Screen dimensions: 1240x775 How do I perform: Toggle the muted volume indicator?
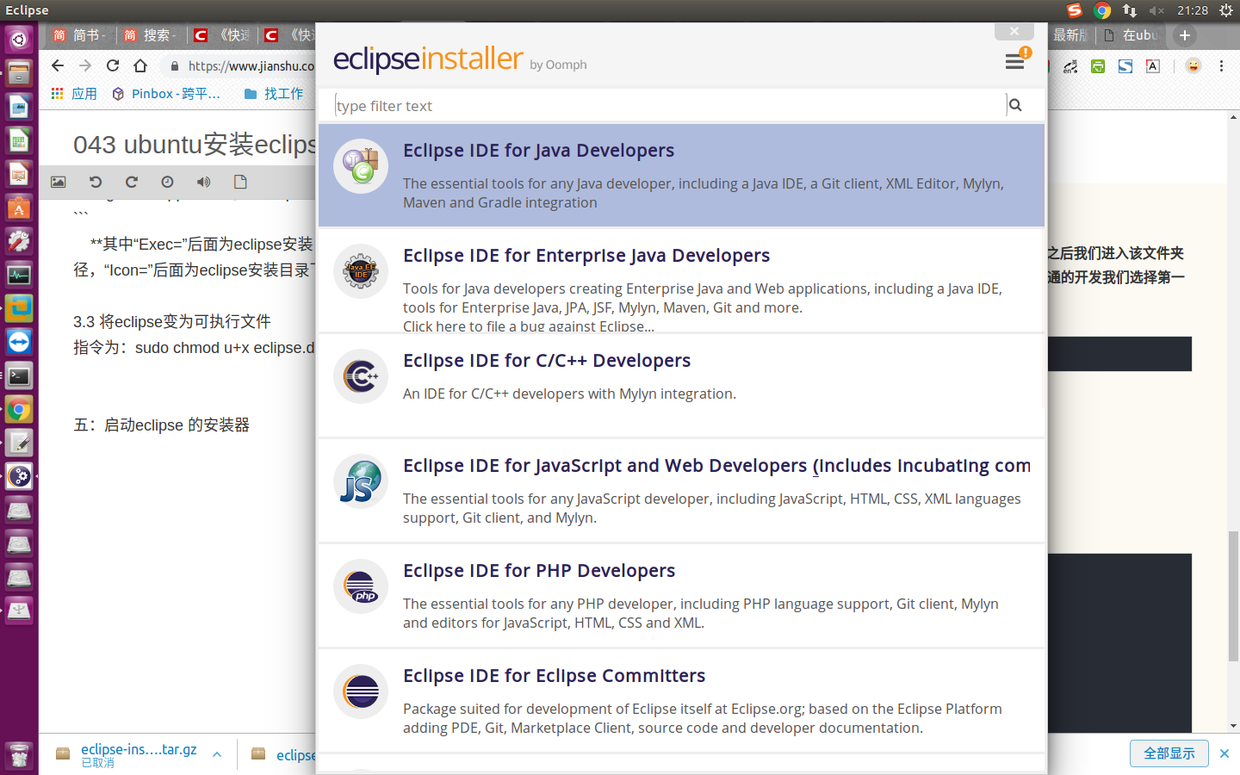(1157, 10)
